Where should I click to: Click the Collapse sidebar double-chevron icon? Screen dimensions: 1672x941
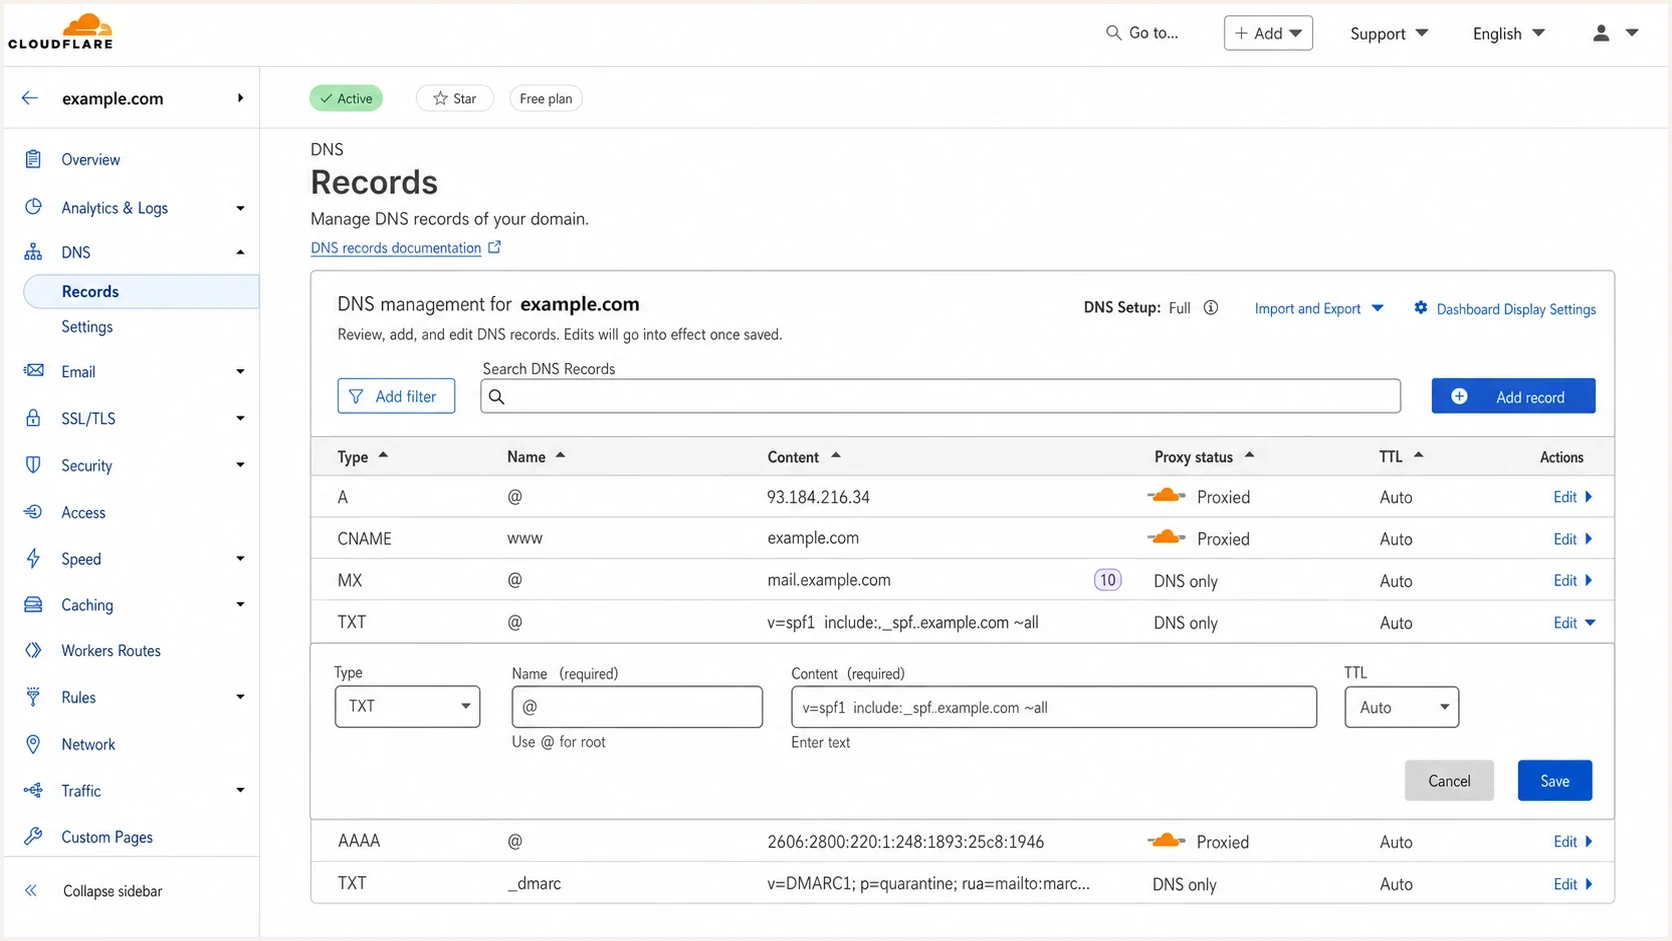pyautogui.click(x=31, y=890)
